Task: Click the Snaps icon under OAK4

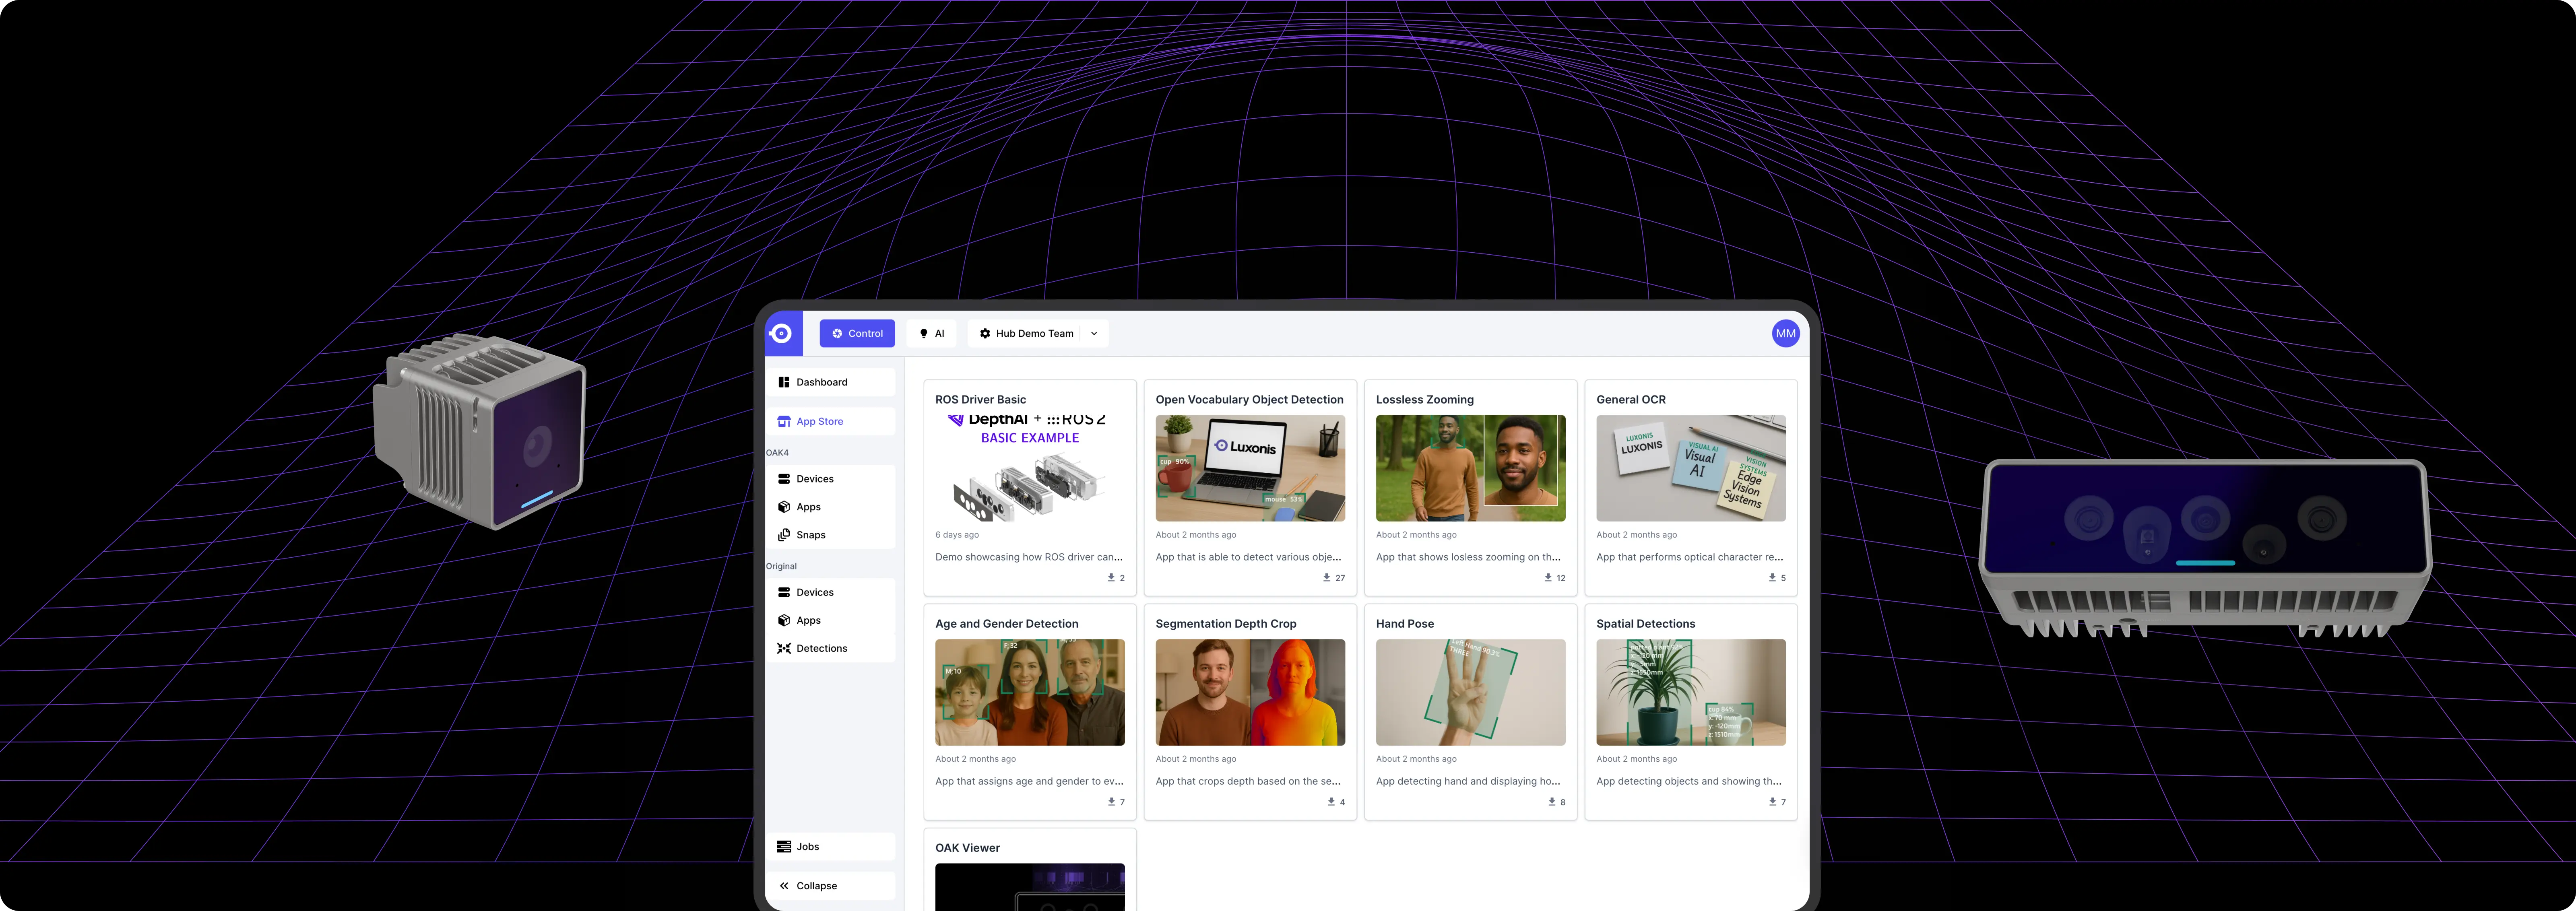Action: point(784,535)
